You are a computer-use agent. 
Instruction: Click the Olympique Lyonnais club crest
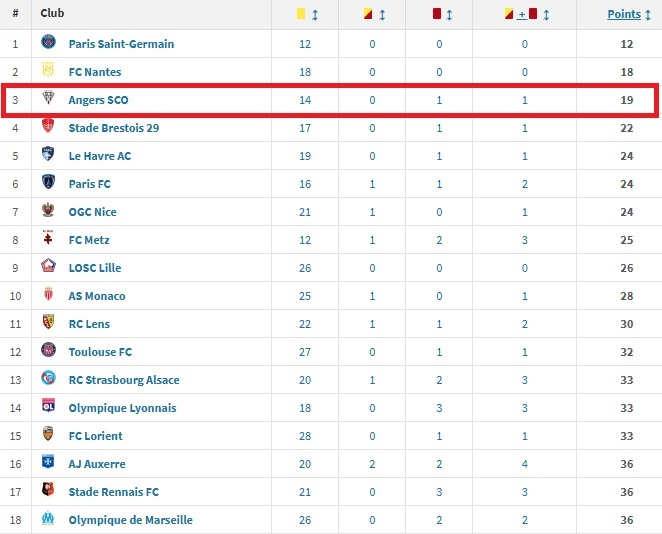point(48,407)
